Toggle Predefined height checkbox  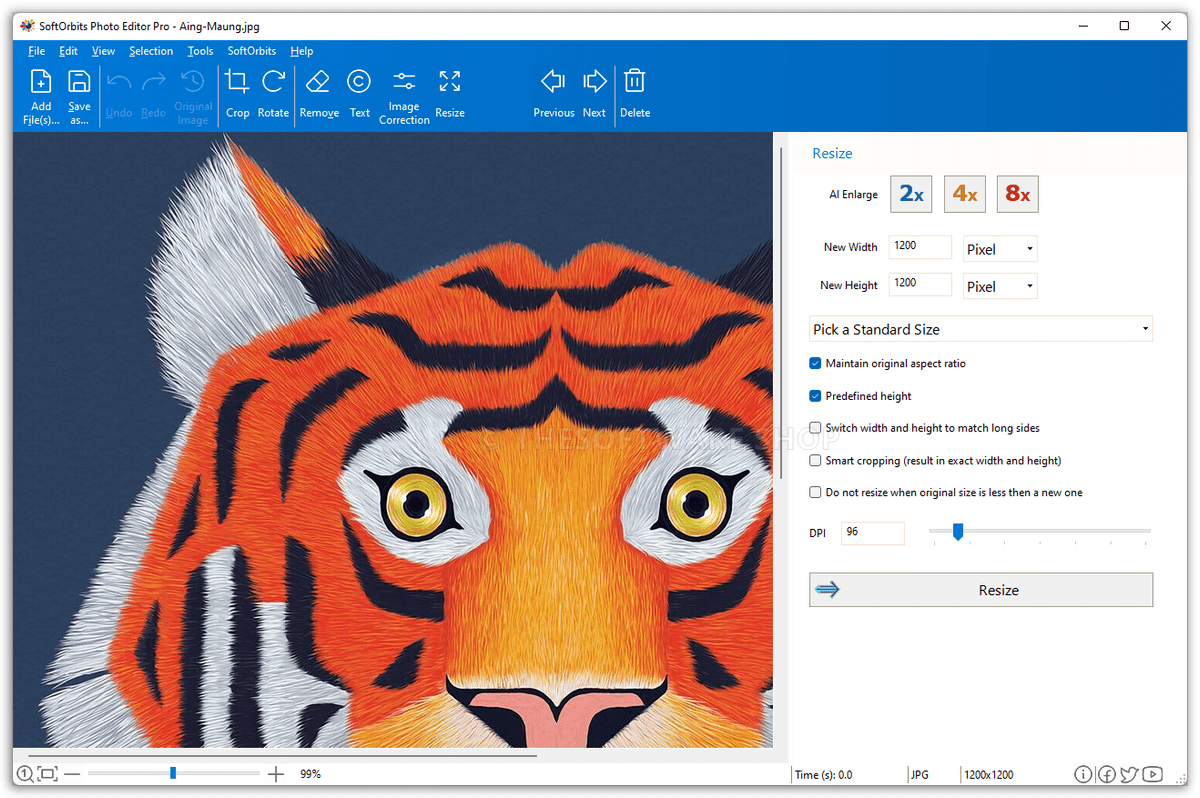point(815,396)
